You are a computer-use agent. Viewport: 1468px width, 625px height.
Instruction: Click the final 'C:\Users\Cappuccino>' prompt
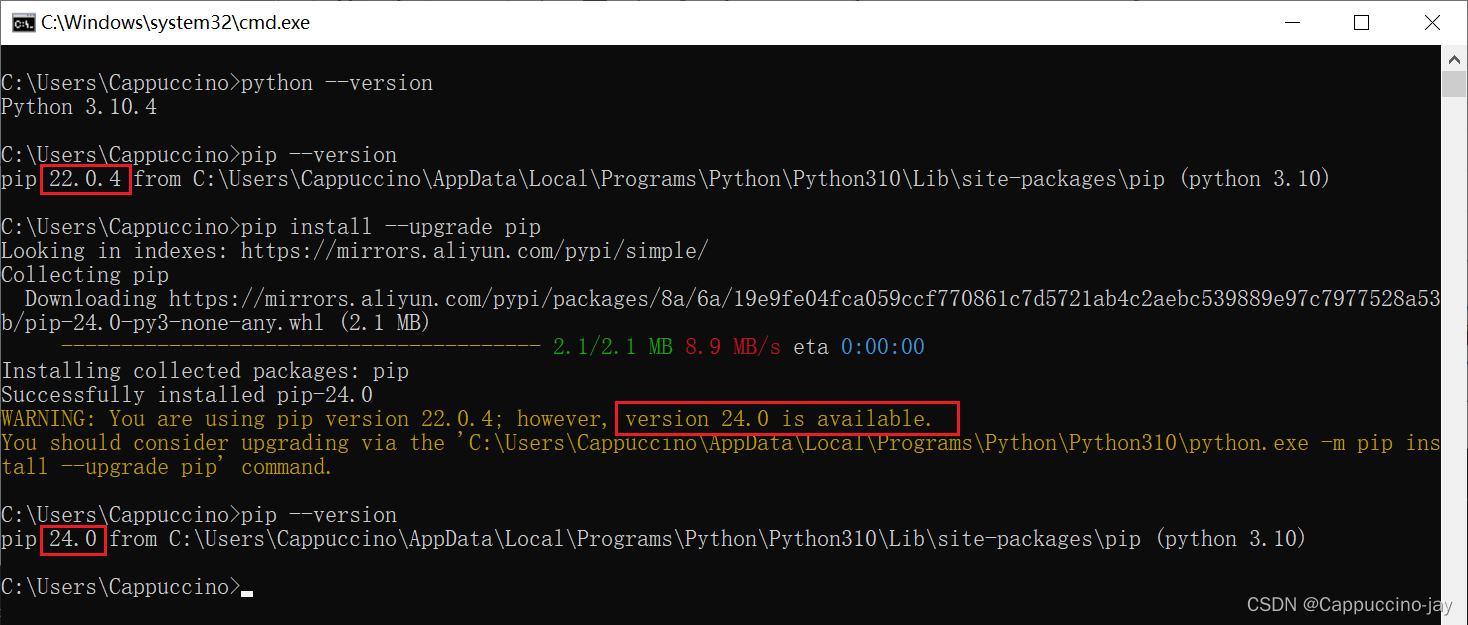click(121, 587)
